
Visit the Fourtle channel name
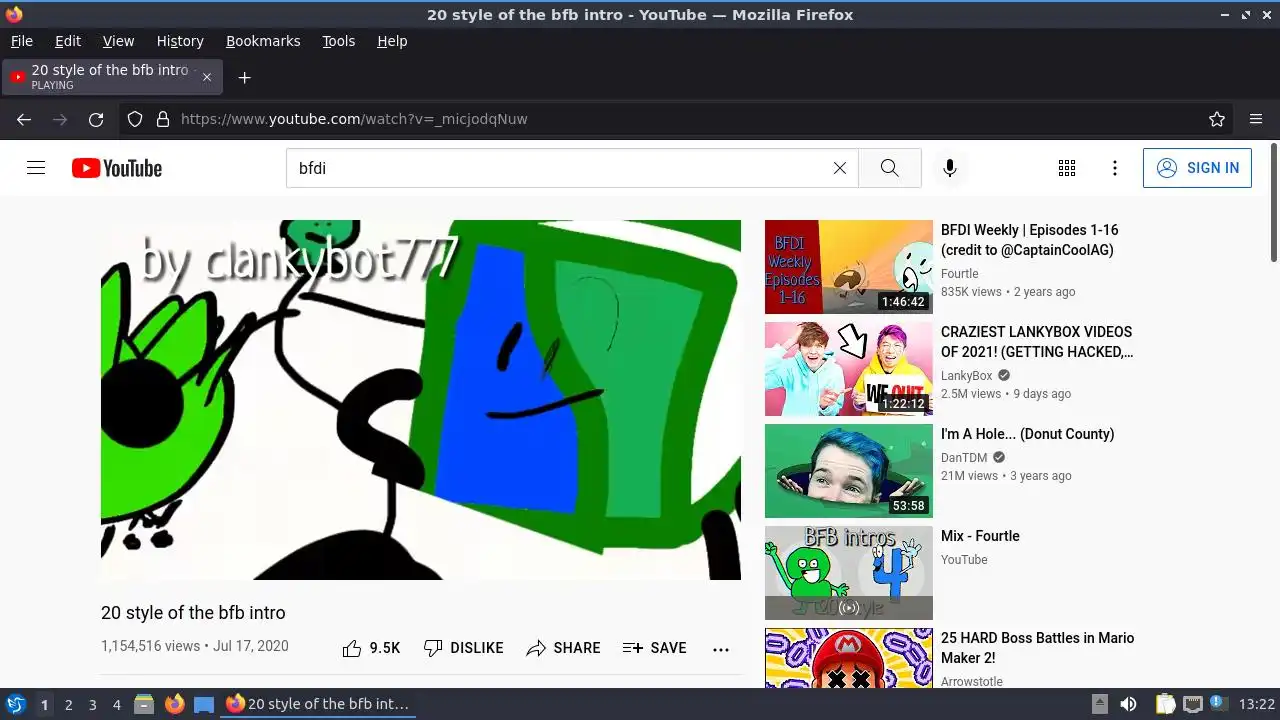959,274
